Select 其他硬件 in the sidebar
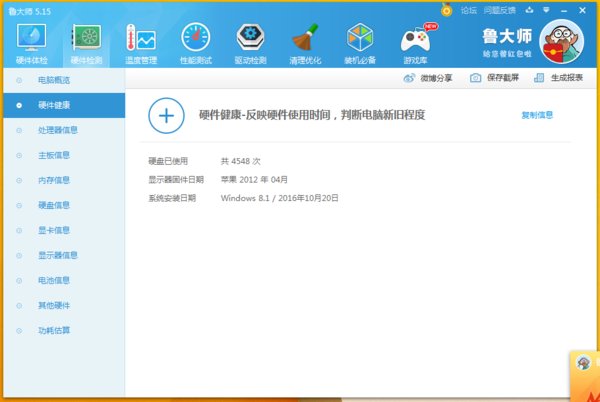Screen dimensions: 600x402 [x=64, y=306]
